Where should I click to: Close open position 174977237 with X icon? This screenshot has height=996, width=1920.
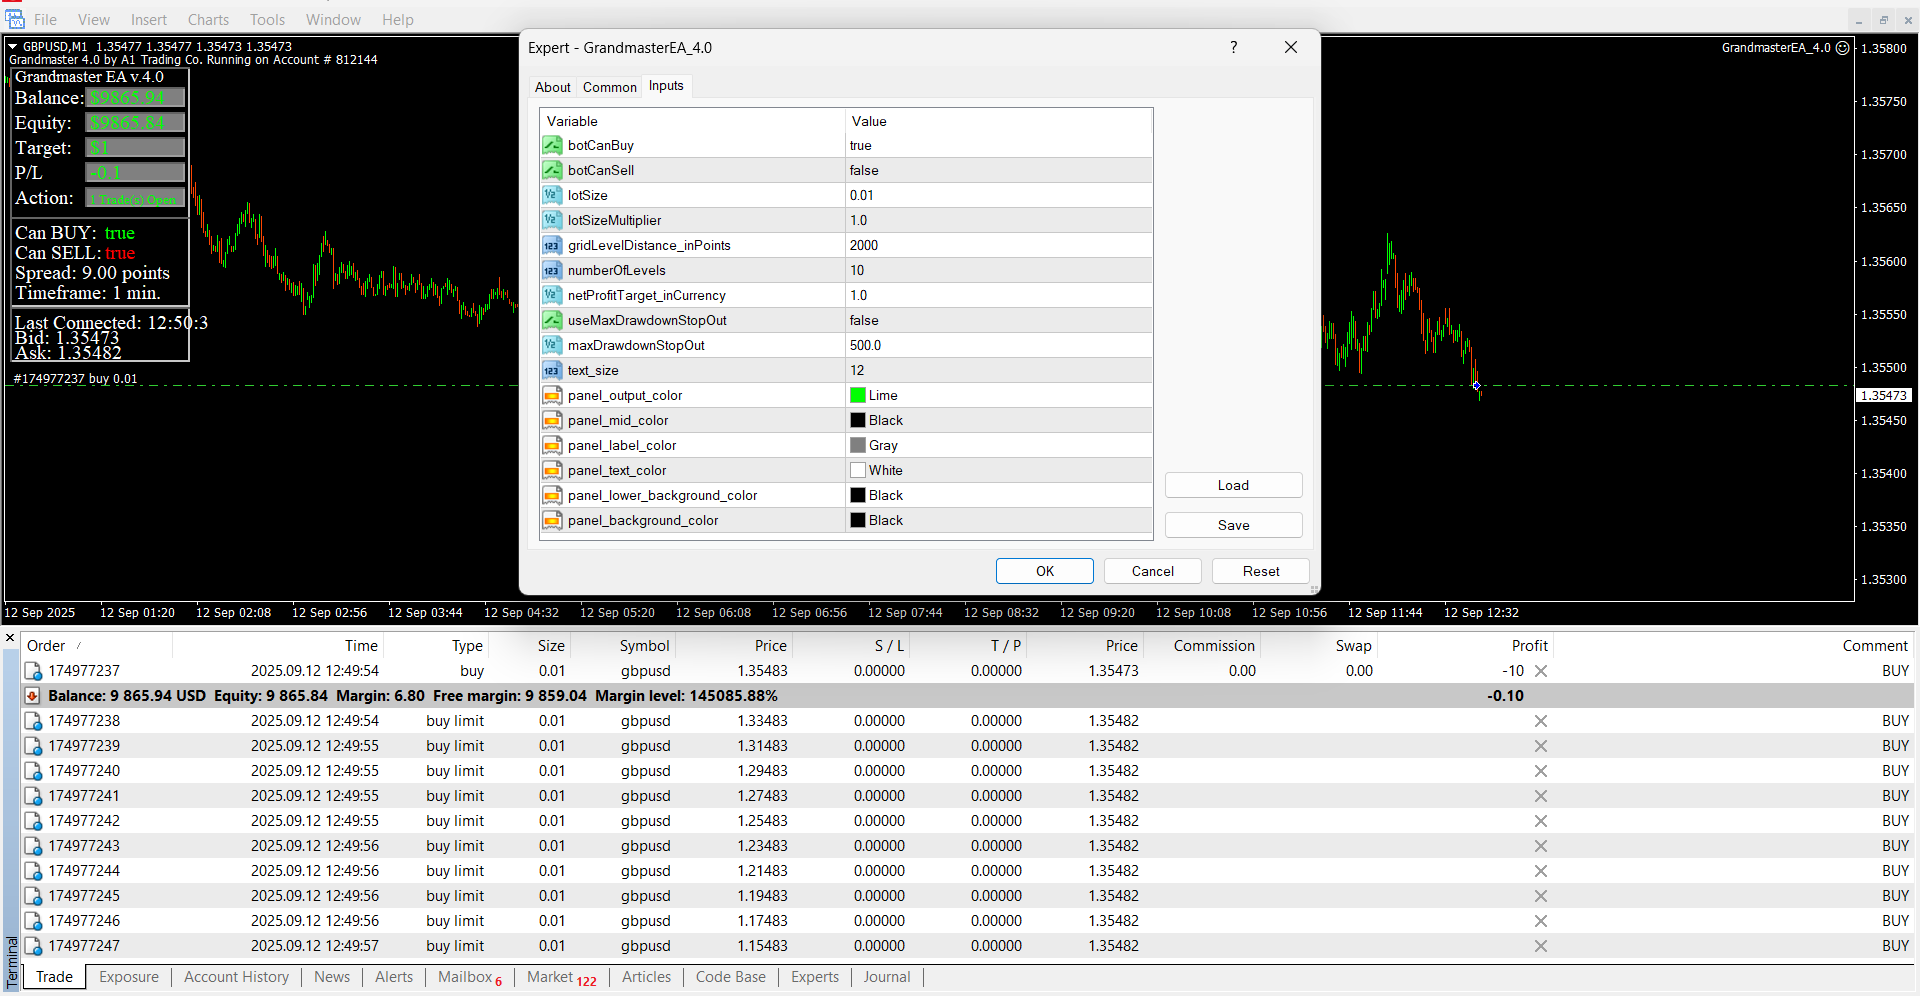pyautogui.click(x=1541, y=671)
